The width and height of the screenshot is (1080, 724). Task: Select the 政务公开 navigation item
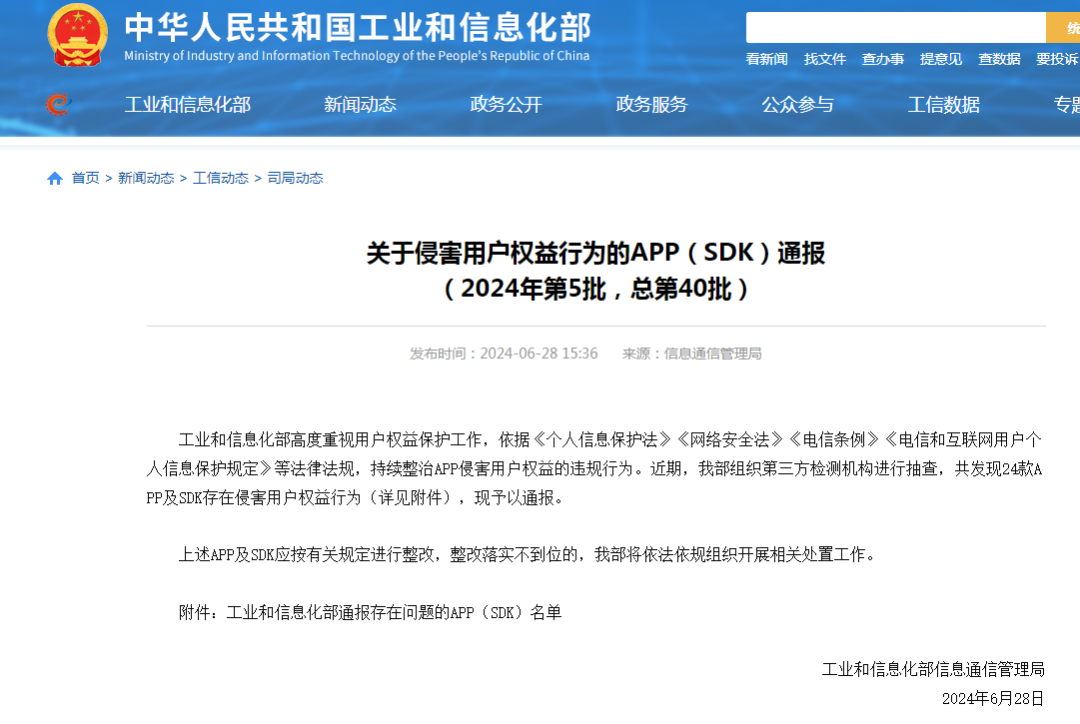506,105
